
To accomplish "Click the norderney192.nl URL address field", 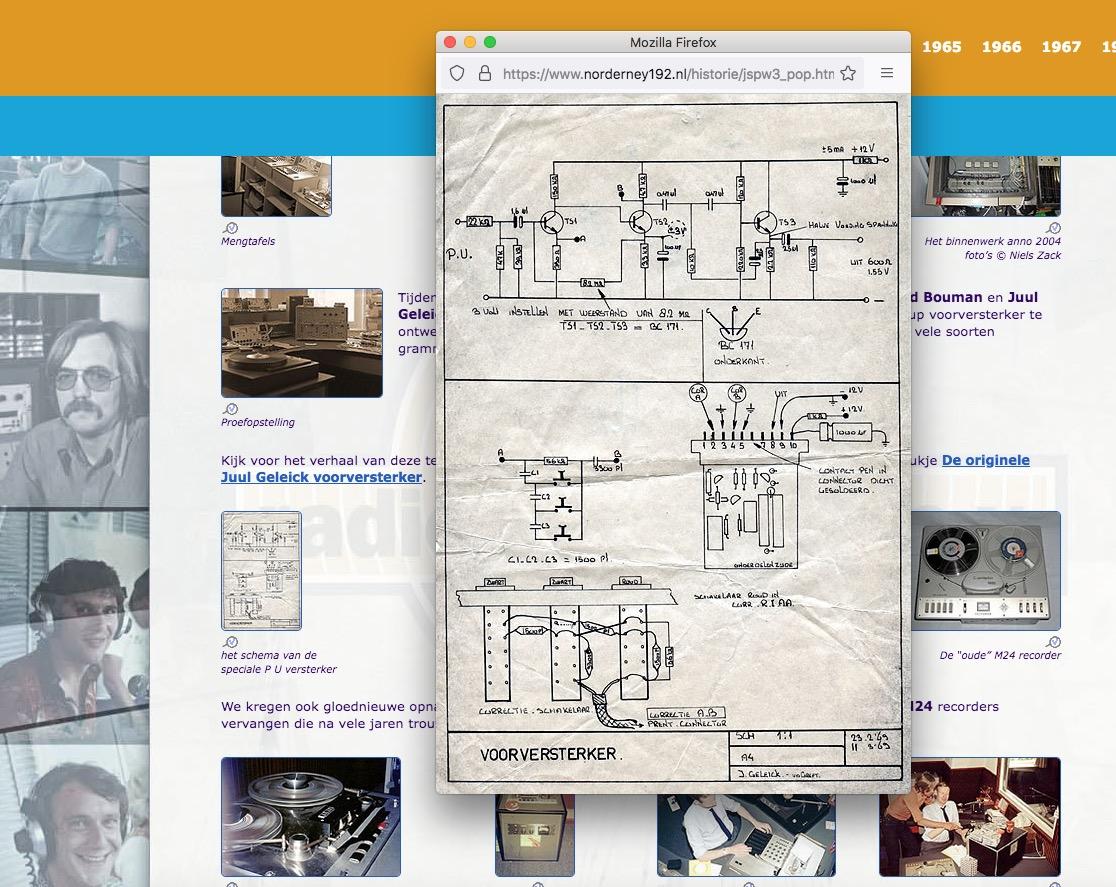I will [666, 73].
